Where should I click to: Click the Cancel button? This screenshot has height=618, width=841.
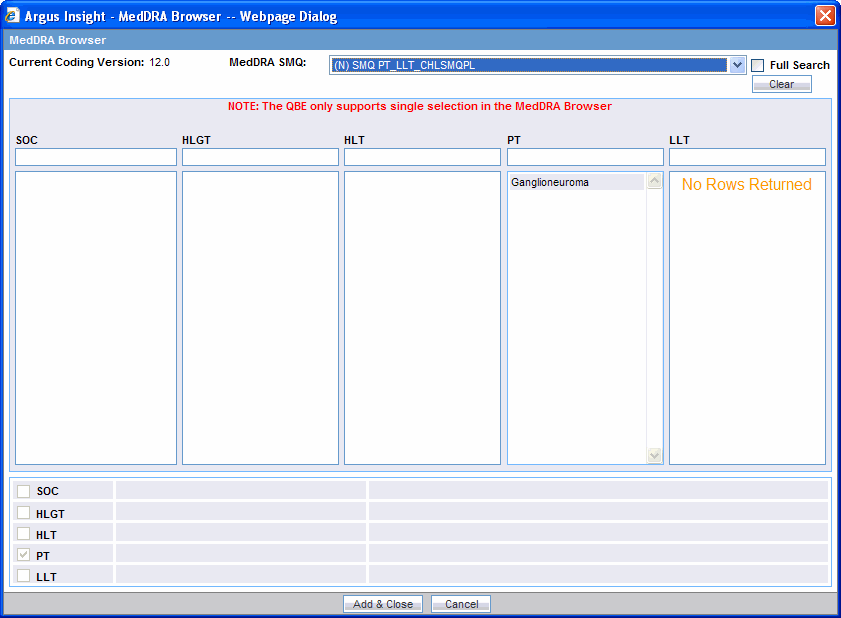tap(461, 604)
